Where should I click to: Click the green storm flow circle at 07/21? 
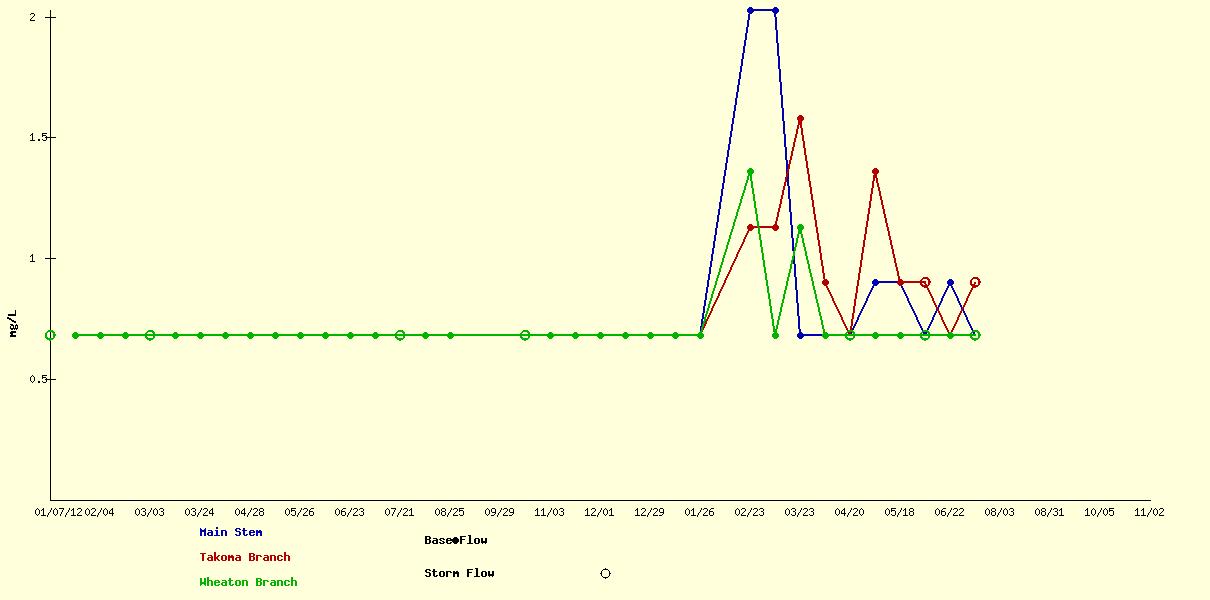click(x=400, y=335)
